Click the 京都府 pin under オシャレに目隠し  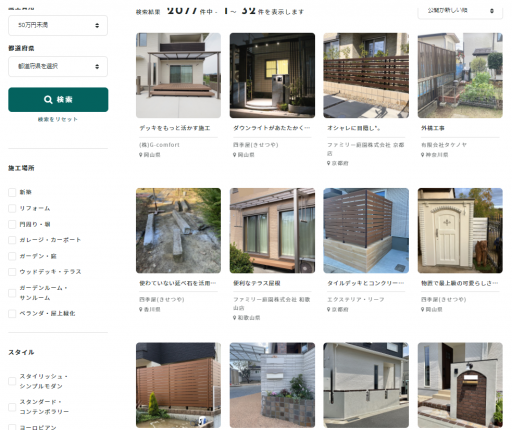(329, 163)
